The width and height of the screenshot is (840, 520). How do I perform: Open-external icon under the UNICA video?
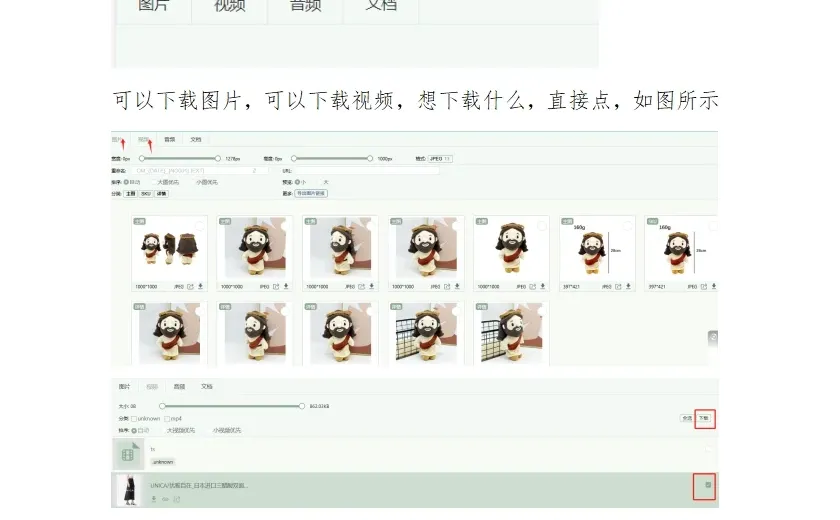(177, 499)
